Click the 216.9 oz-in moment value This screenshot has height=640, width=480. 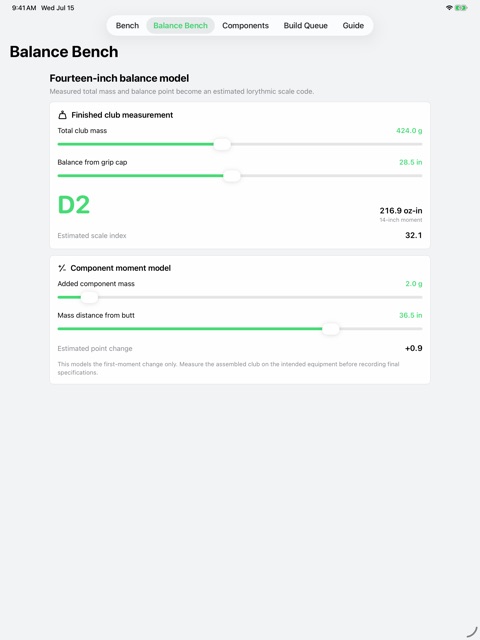(x=401, y=211)
